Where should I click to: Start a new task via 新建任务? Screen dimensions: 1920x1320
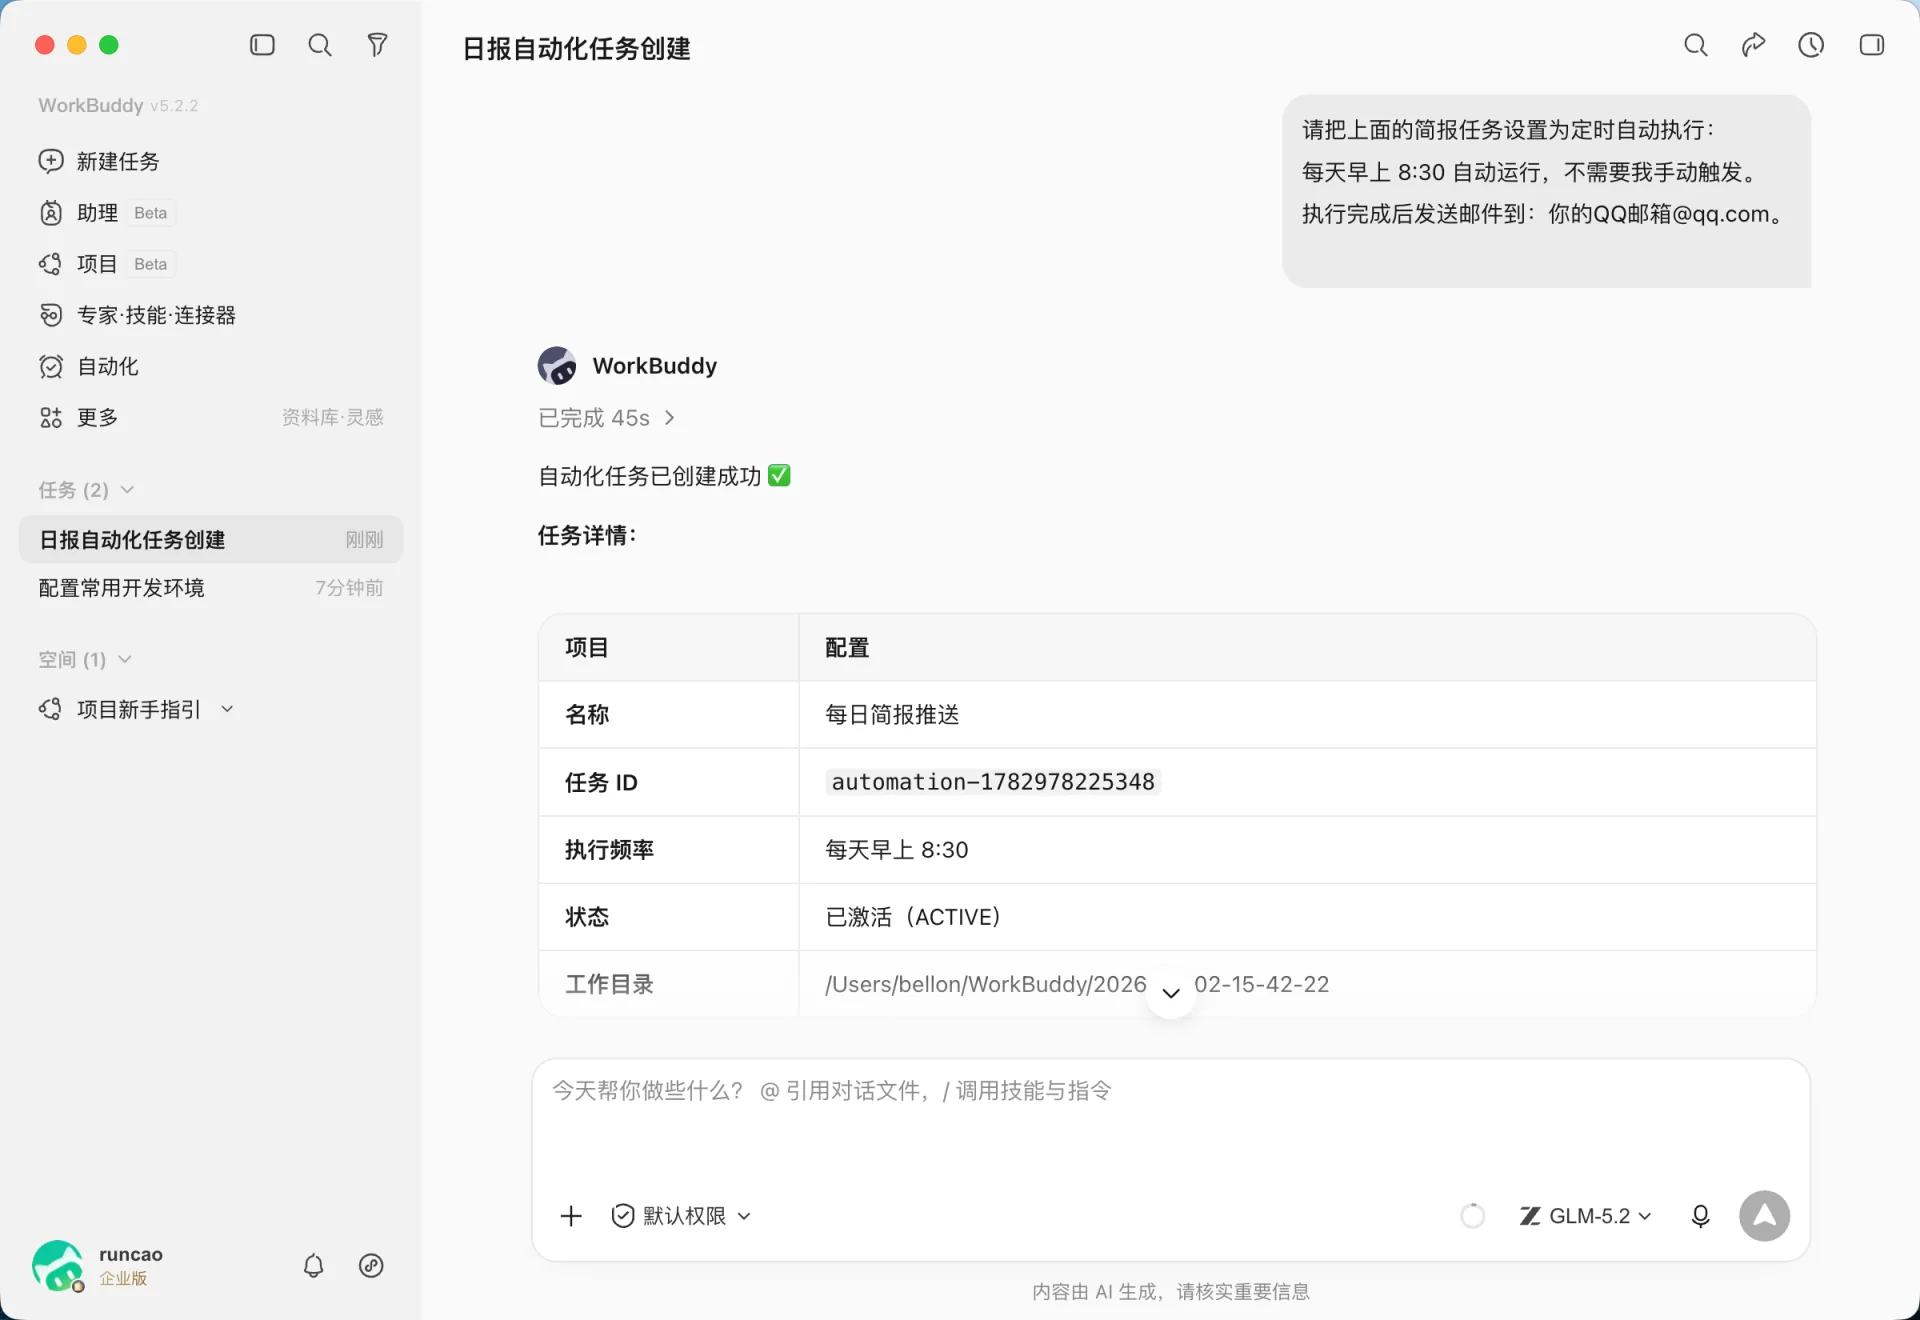99,161
